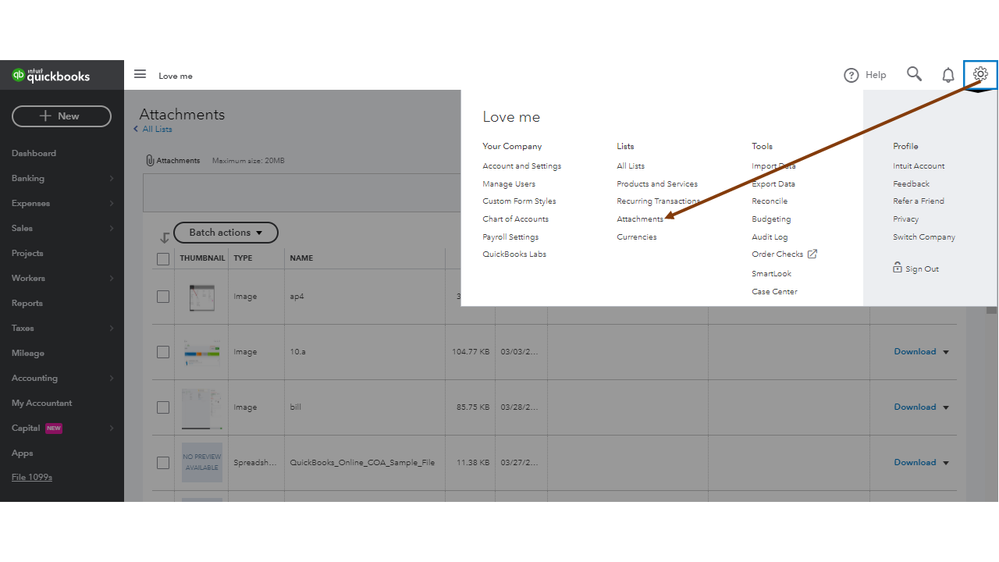Click the external link icon beside Order Checks
The height and width of the screenshot is (562, 999).
(x=812, y=254)
